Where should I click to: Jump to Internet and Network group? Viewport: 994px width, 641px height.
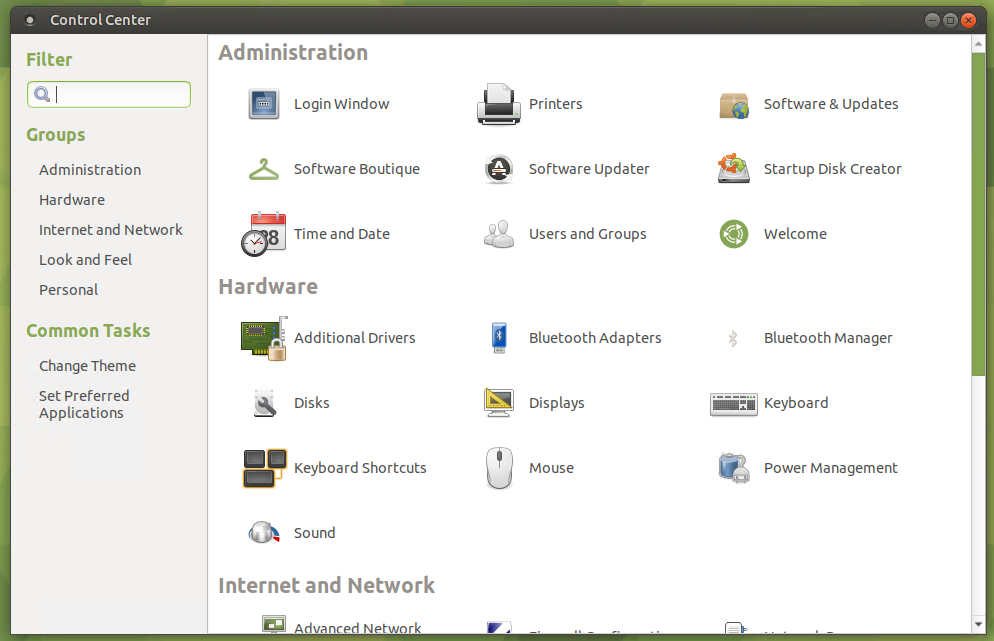coord(110,230)
